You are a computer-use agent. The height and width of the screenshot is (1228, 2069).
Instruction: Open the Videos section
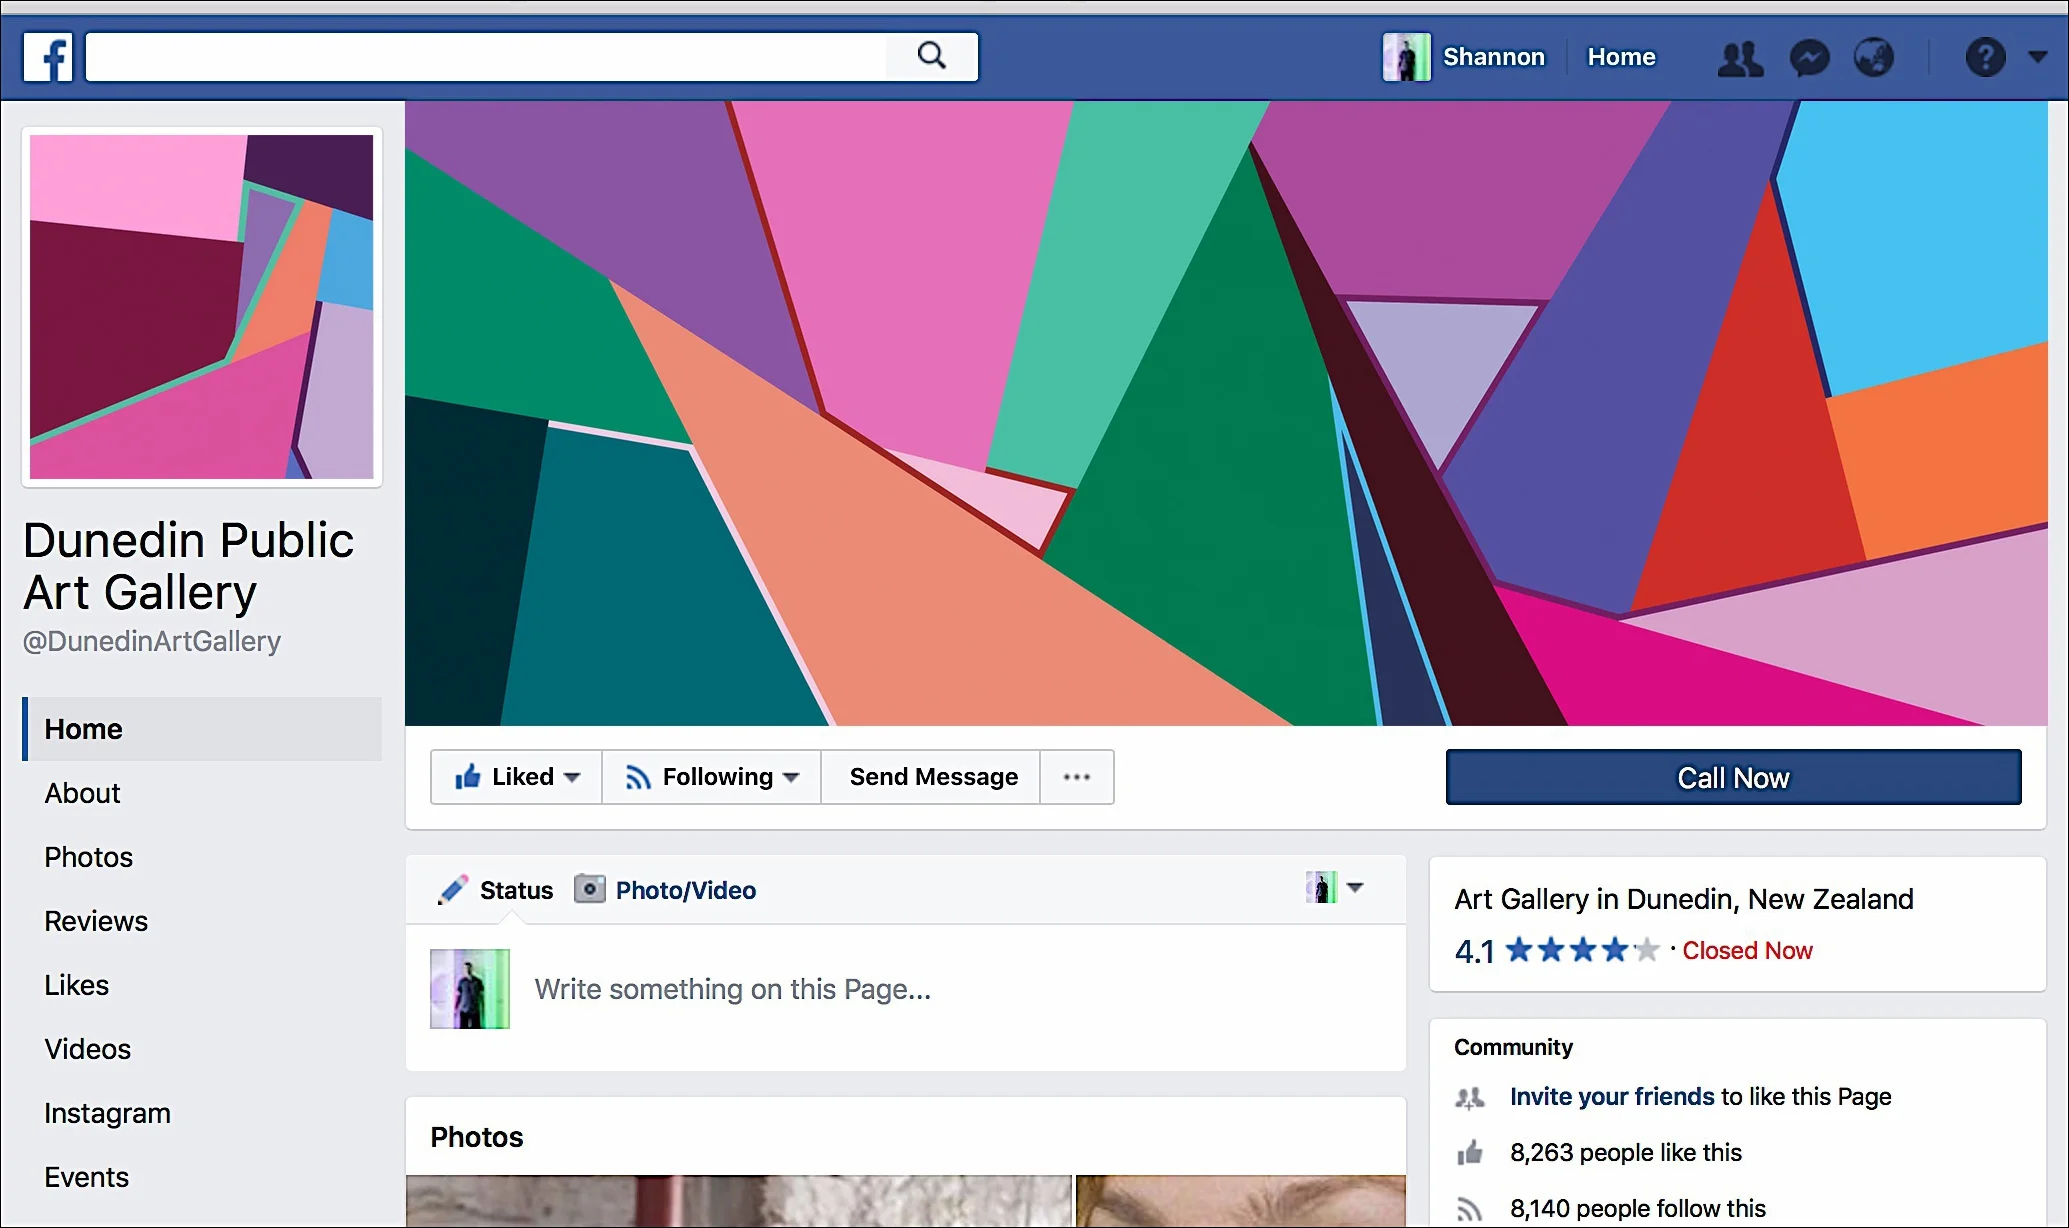coord(87,1049)
